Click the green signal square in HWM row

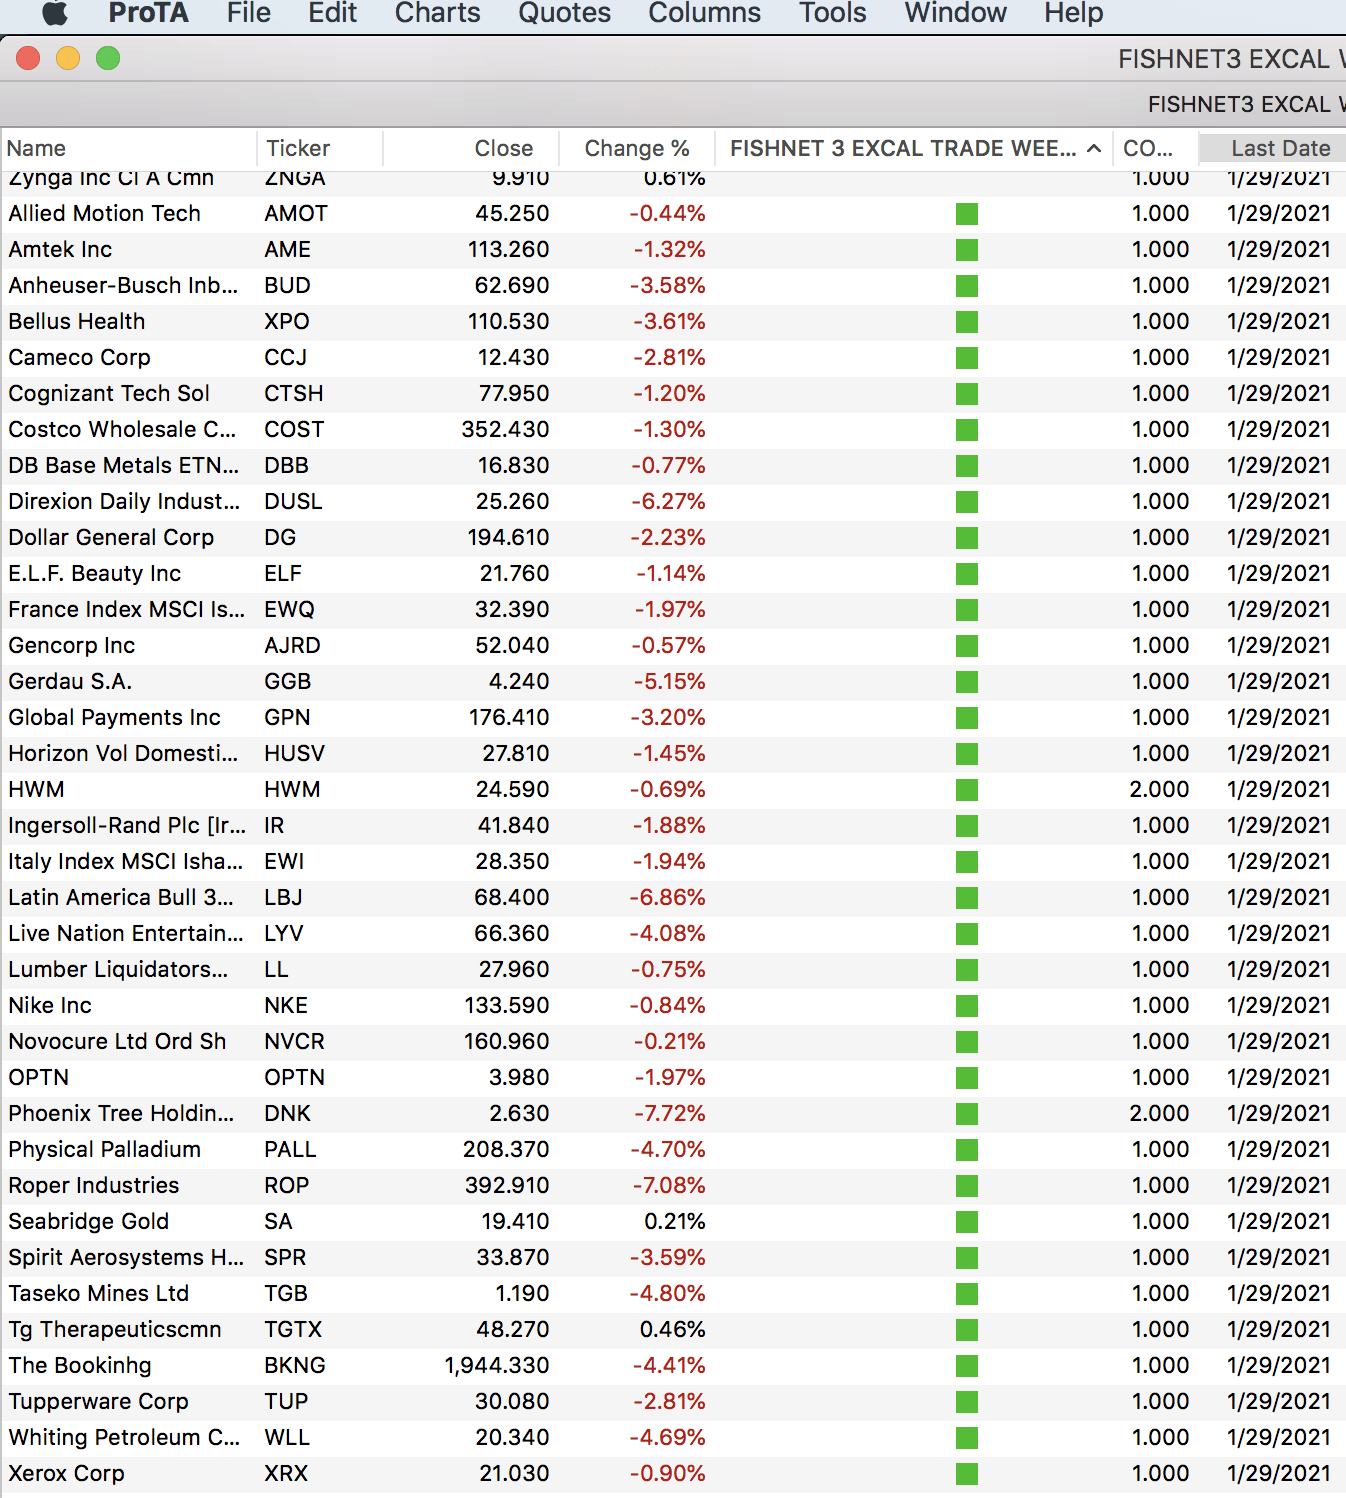click(x=967, y=790)
